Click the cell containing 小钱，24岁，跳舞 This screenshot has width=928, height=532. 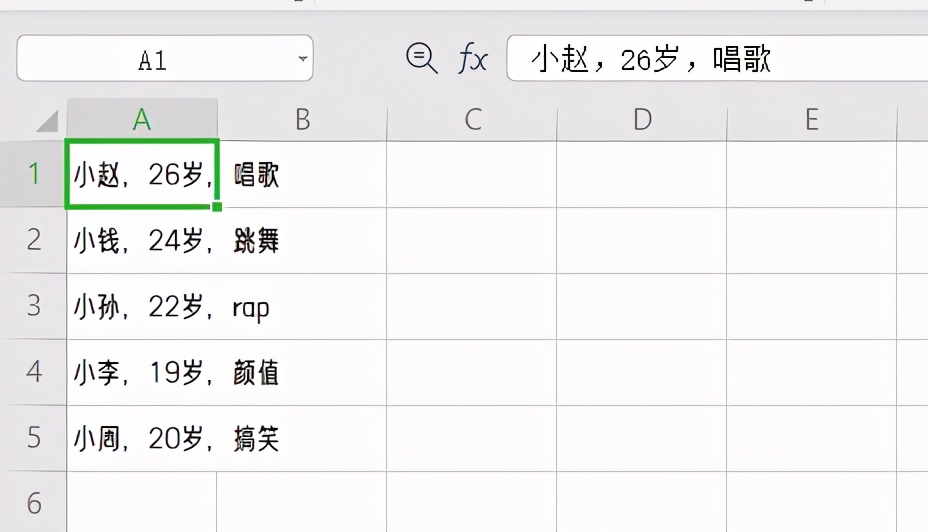click(142, 240)
